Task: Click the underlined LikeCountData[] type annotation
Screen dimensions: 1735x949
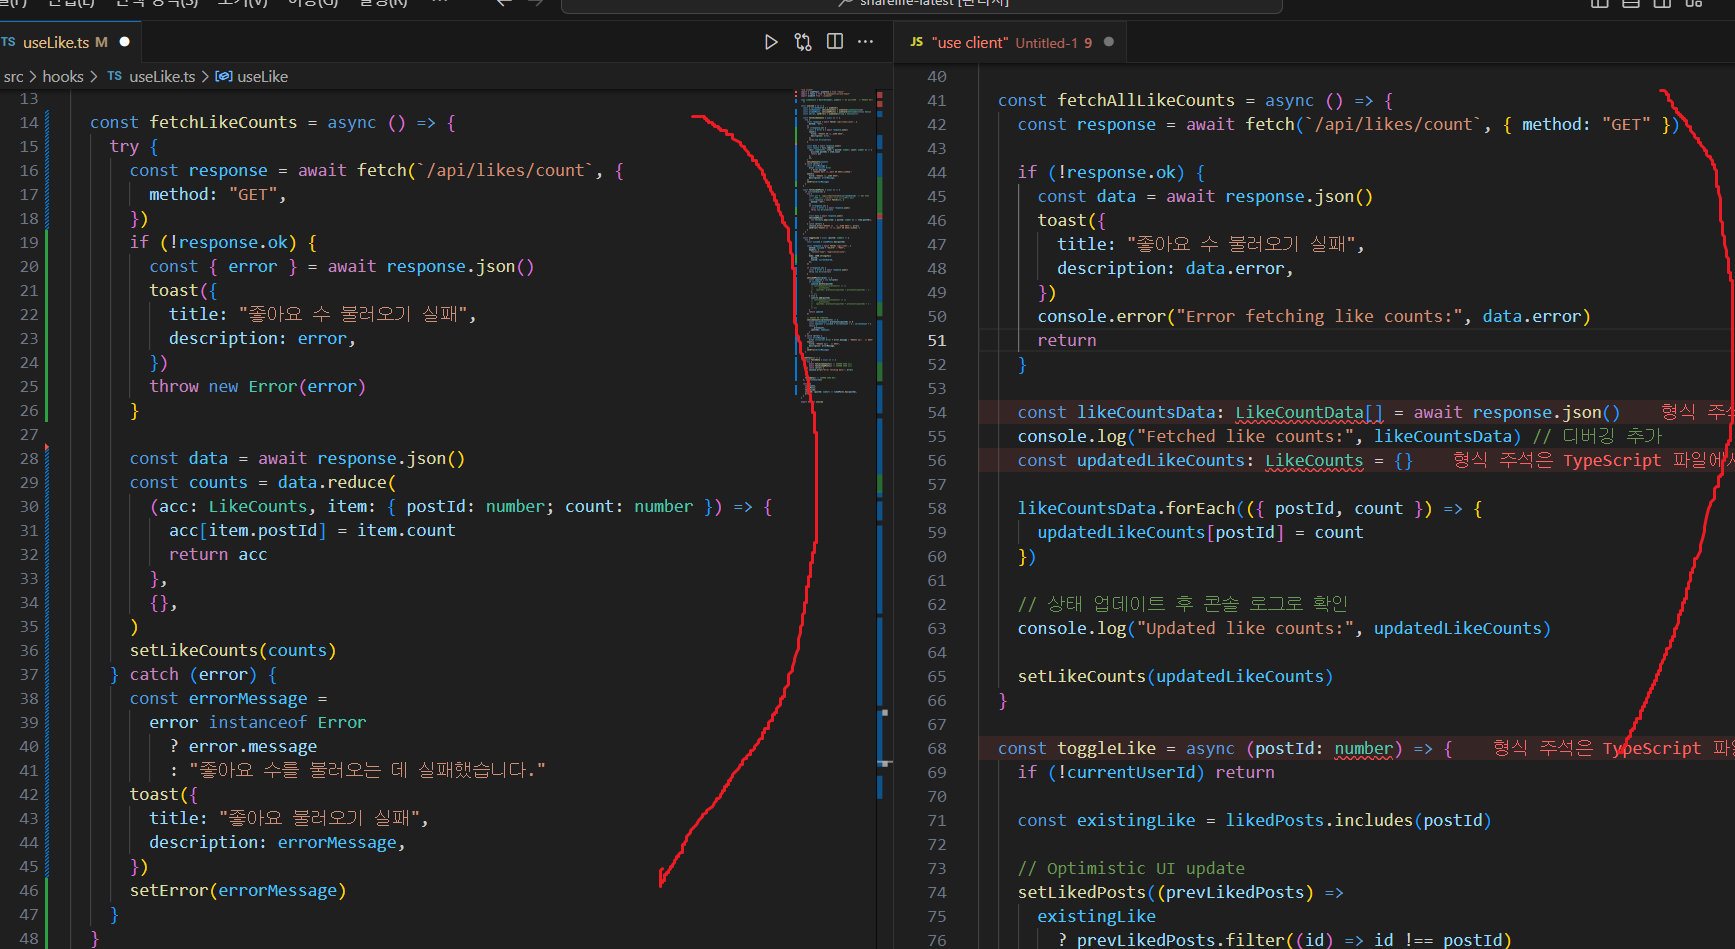Action: pos(1309,412)
